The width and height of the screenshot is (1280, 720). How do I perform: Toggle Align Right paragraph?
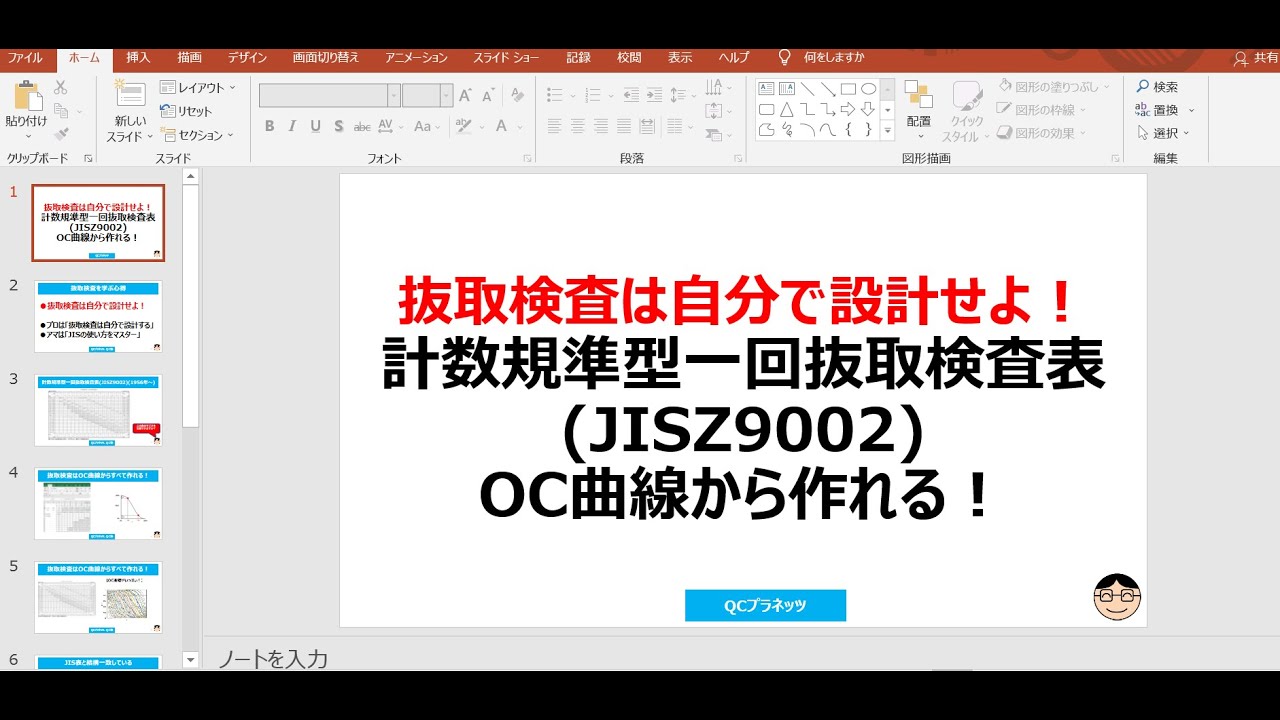[x=601, y=126]
